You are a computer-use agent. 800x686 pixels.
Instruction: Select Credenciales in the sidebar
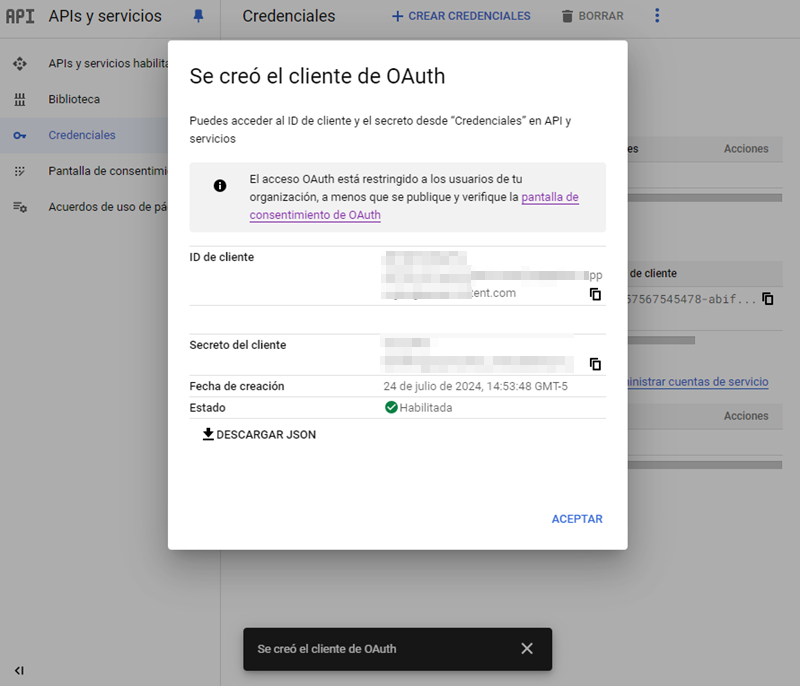pyautogui.click(x=82, y=135)
